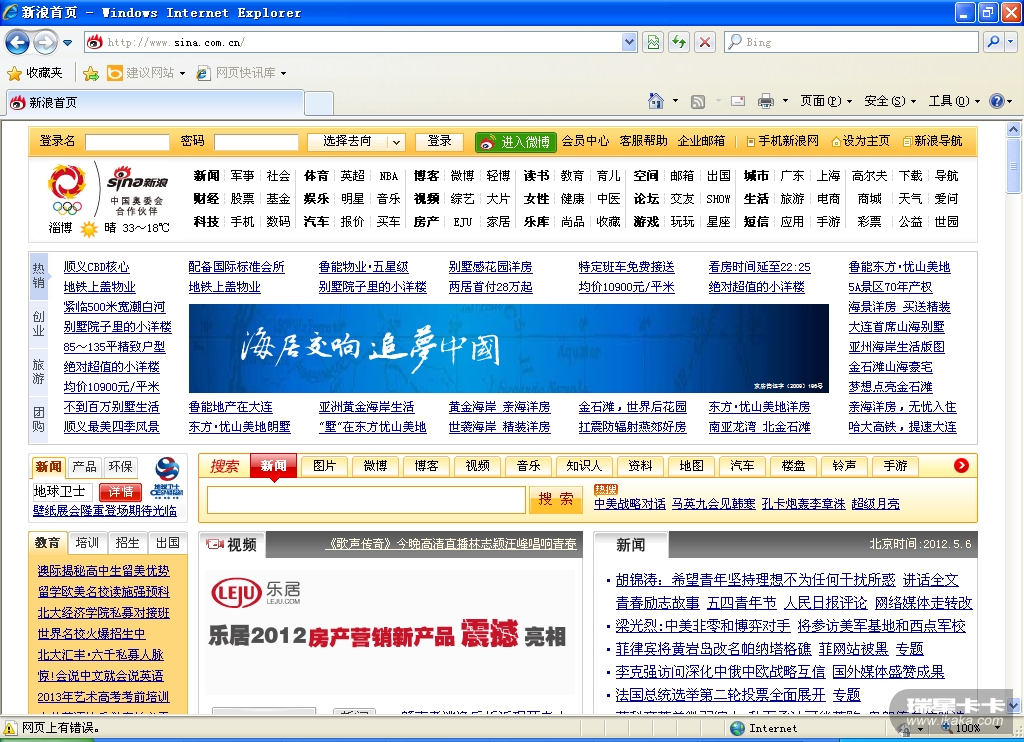Viewport: 1024px width, 742px height.
Task: Select the 旅游 side tab in ad panel
Action: [39, 371]
